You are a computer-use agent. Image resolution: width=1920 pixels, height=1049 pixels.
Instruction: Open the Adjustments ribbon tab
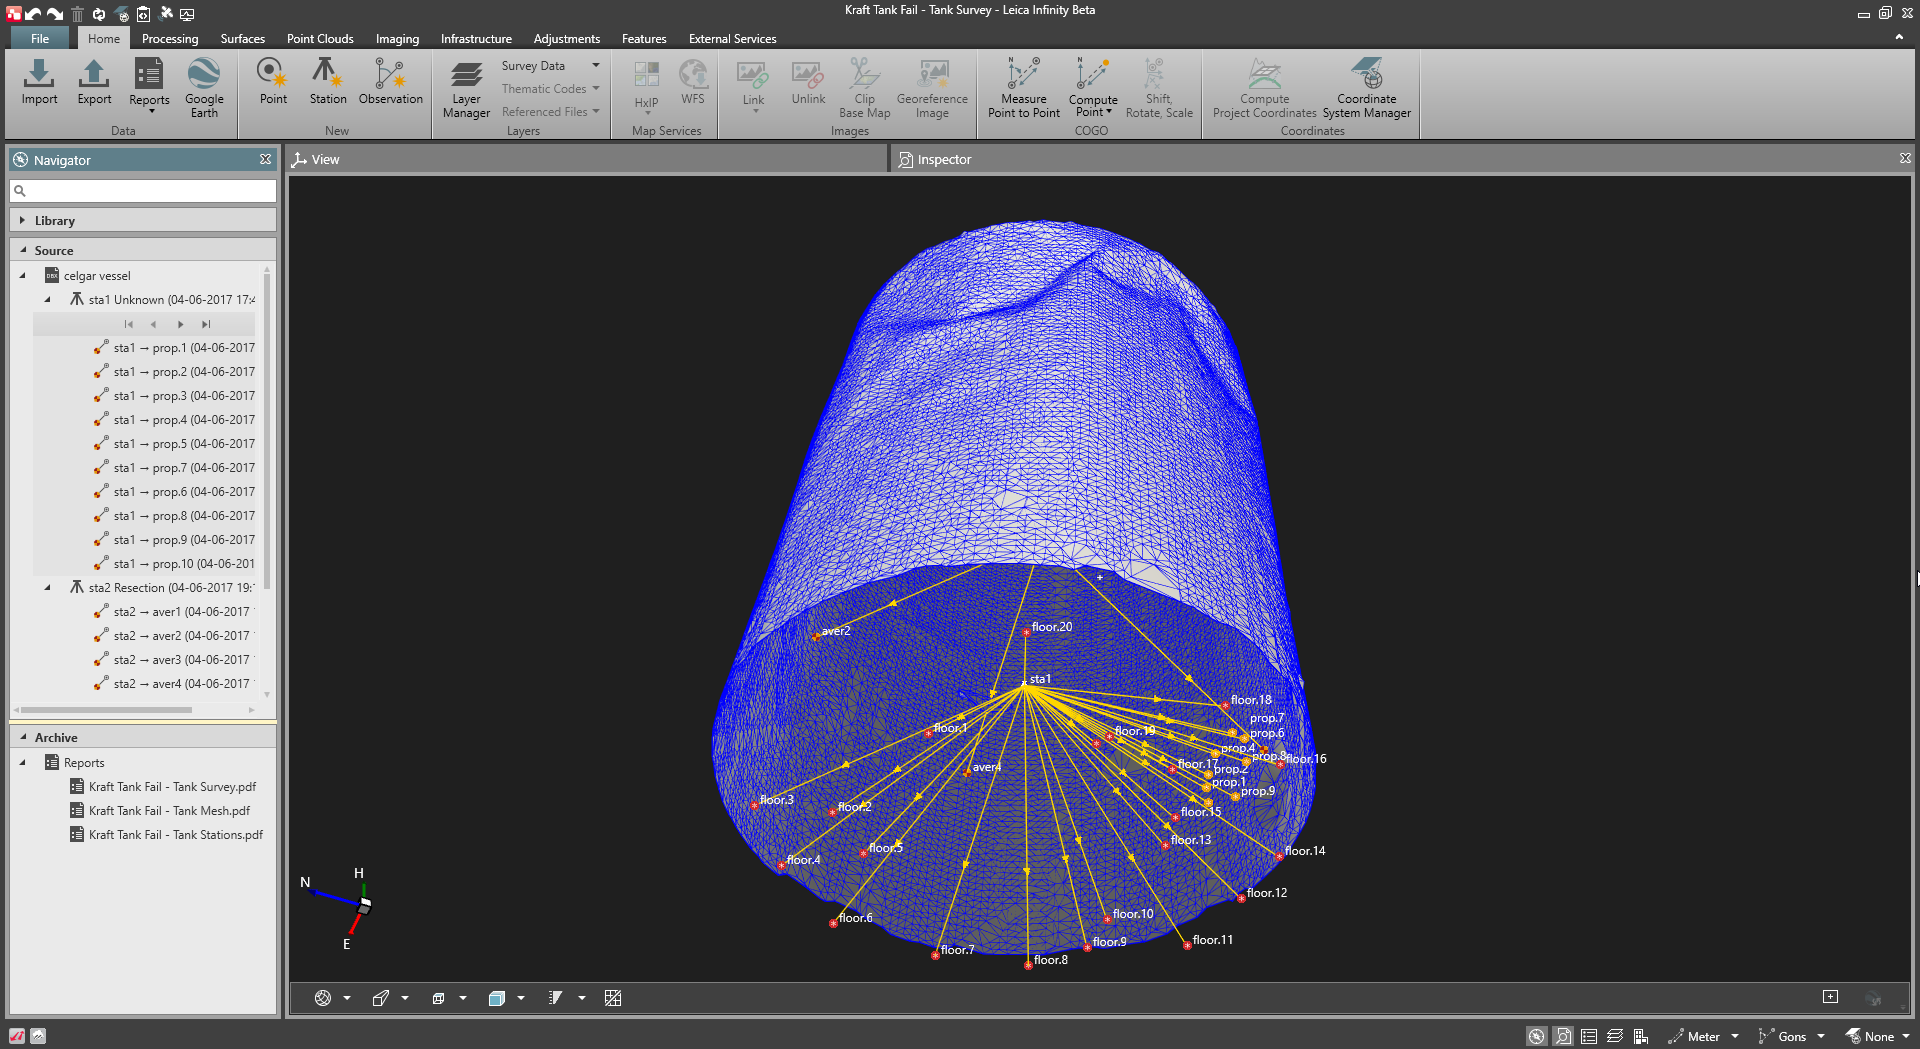tap(566, 39)
